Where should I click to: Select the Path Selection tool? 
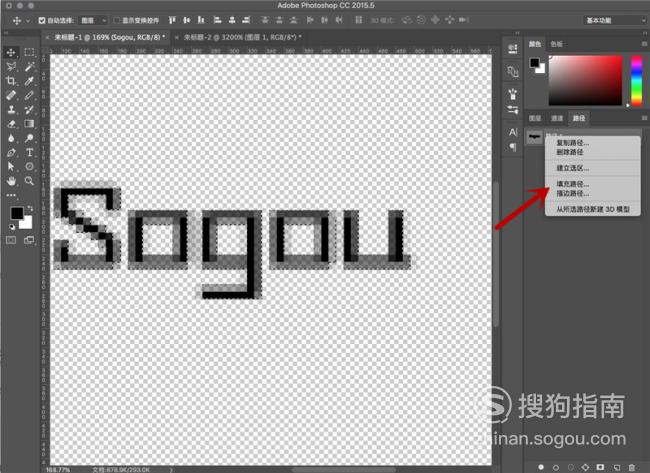(x=11, y=167)
